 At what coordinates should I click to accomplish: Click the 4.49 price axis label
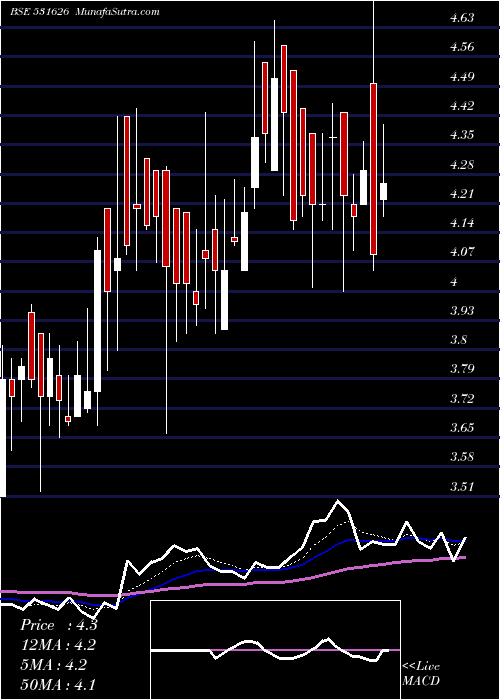[x=462, y=77]
